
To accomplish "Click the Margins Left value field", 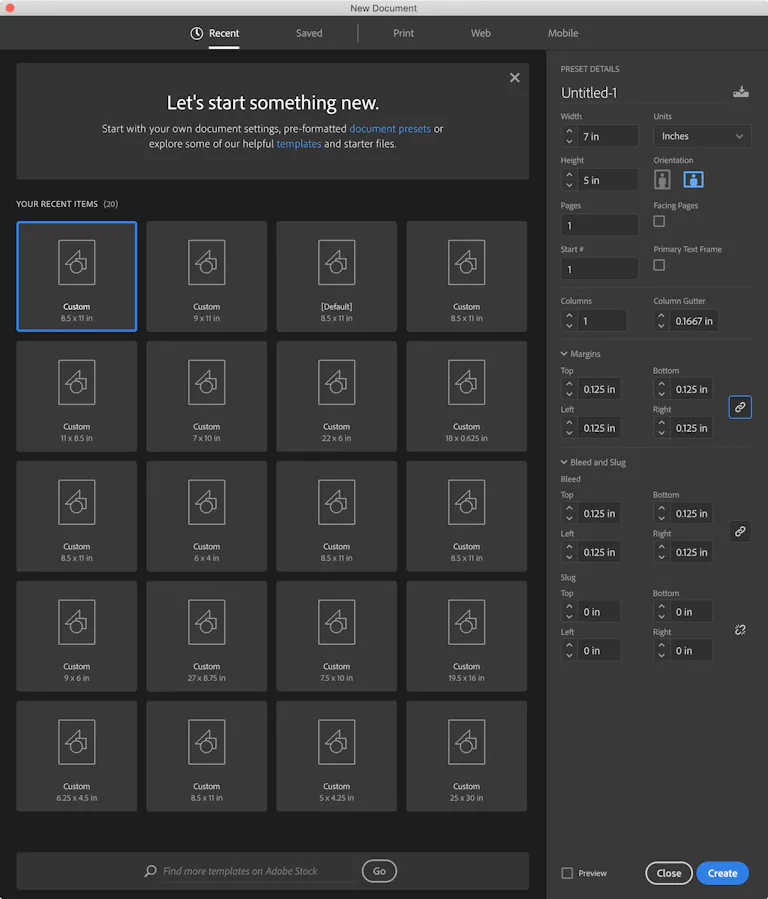I will [598, 428].
